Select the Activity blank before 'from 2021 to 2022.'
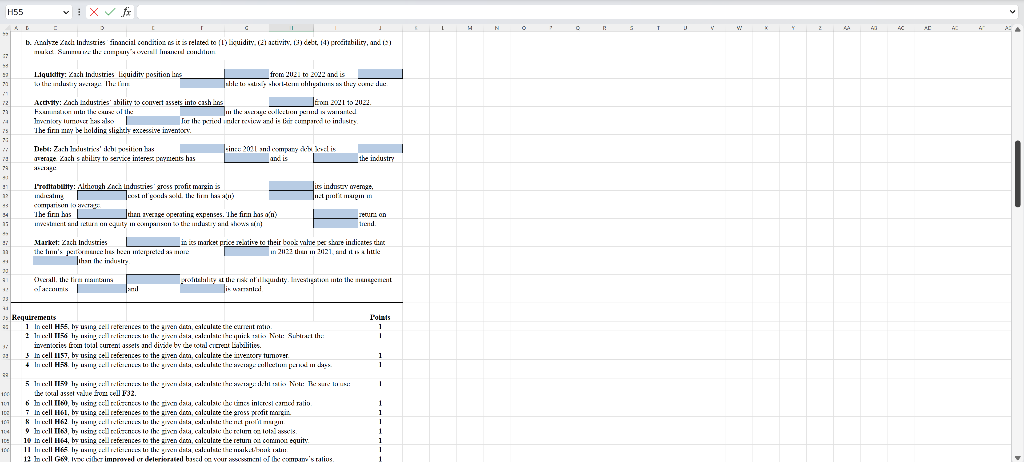This screenshot has height=462, width=1024. tap(291, 103)
